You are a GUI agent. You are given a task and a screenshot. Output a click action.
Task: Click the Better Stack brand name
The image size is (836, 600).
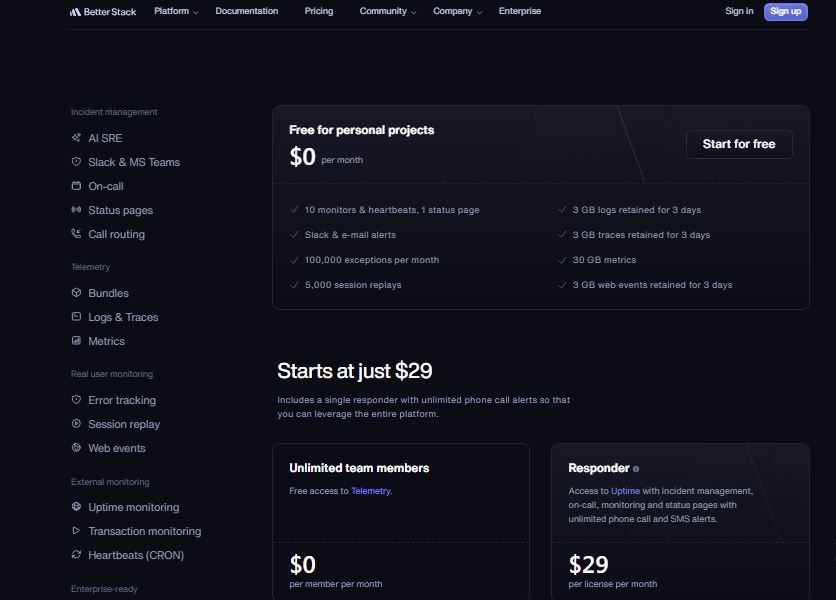[110, 12]
